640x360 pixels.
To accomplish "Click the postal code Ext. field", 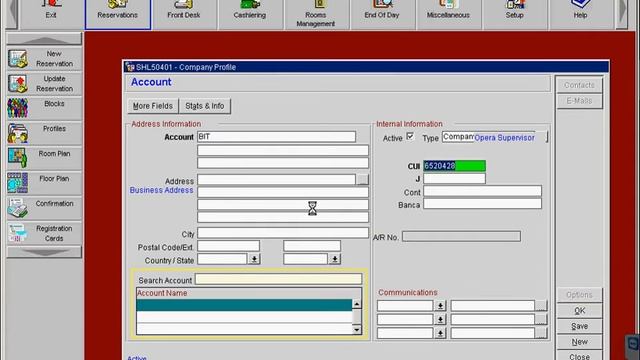I will click(312, 246).
